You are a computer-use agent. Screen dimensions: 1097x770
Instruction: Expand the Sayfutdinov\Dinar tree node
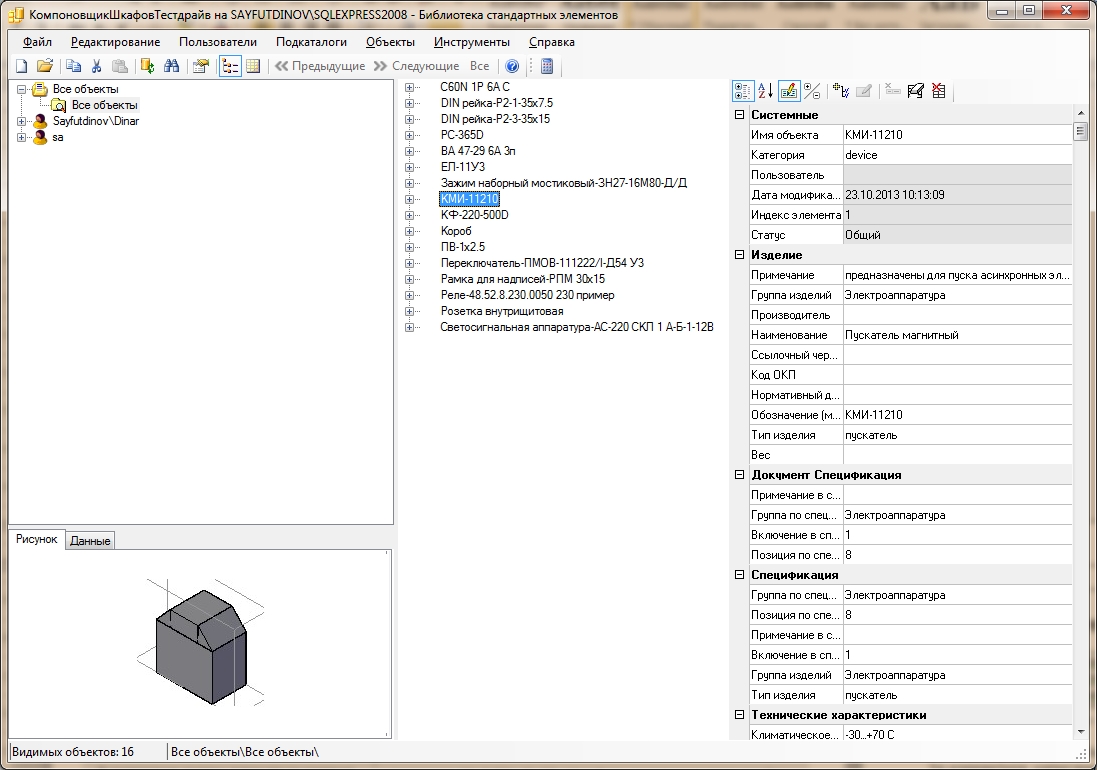[22, 121]
